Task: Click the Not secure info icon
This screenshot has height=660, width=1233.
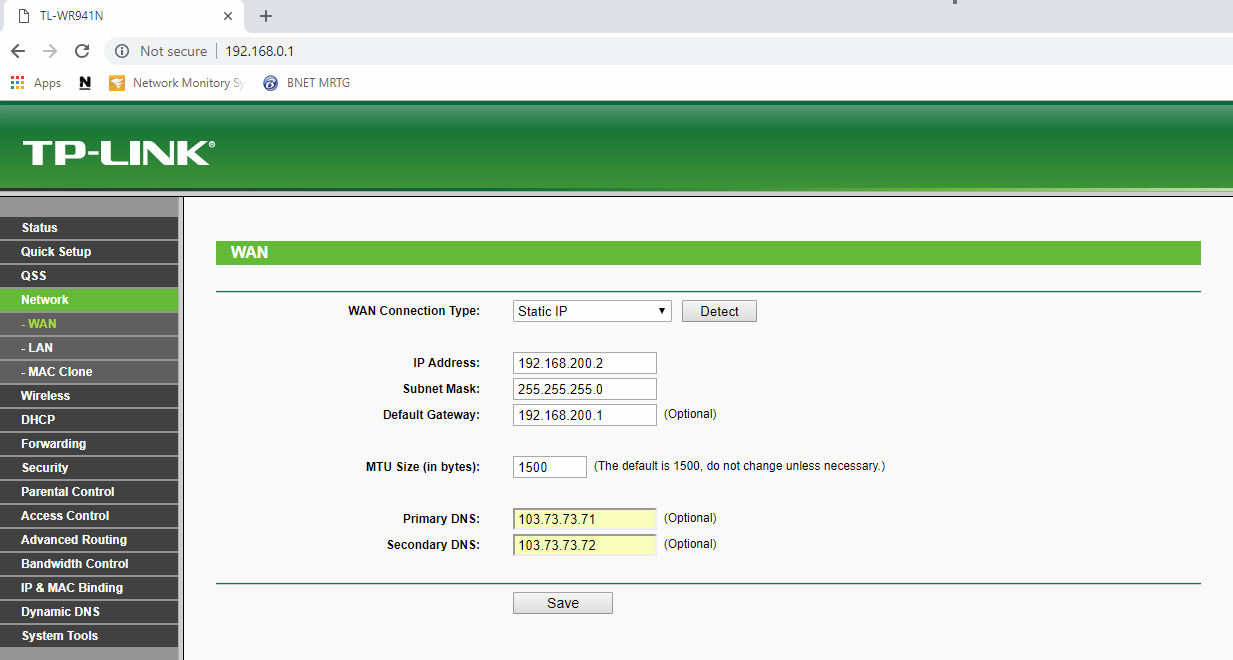Action: pyautogui.click(x=121, y=51)
